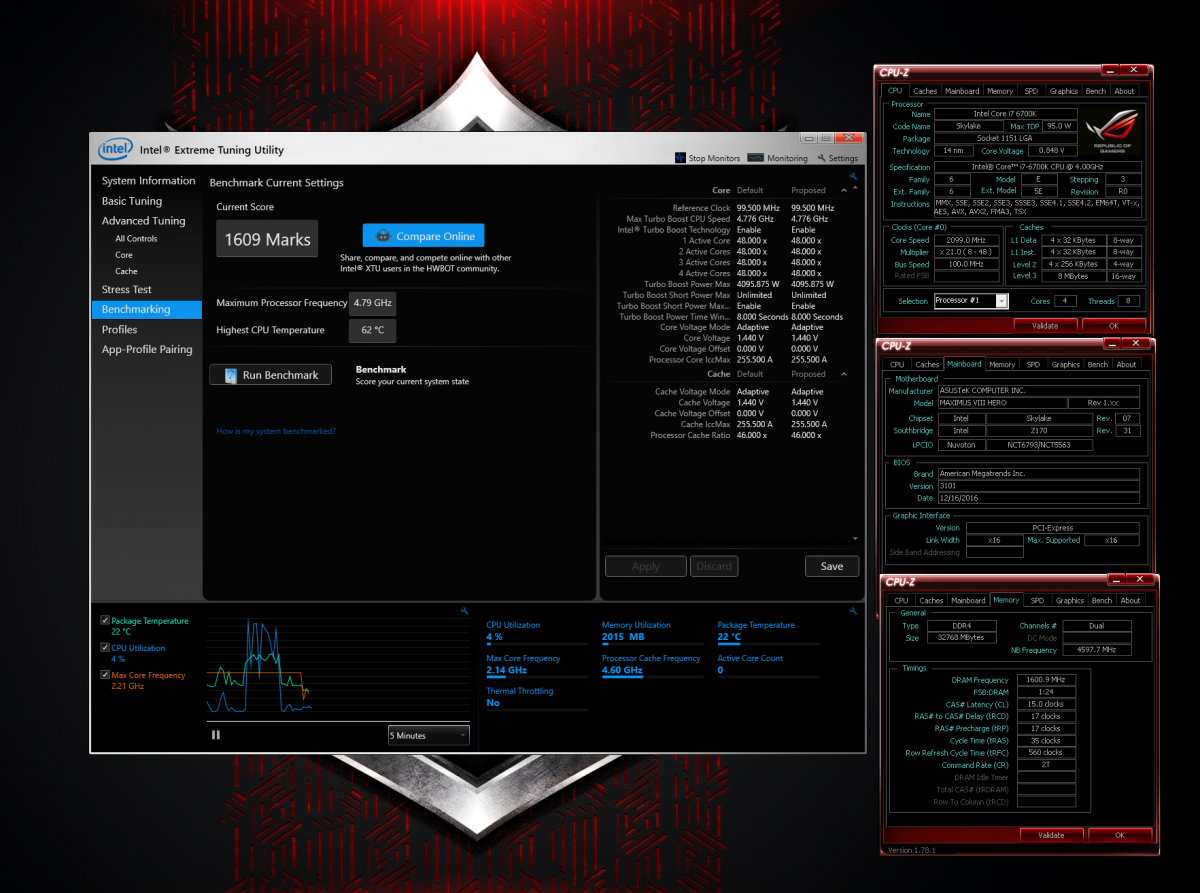
Task: Open Basic Tuning section
Action: click(131, 201)
